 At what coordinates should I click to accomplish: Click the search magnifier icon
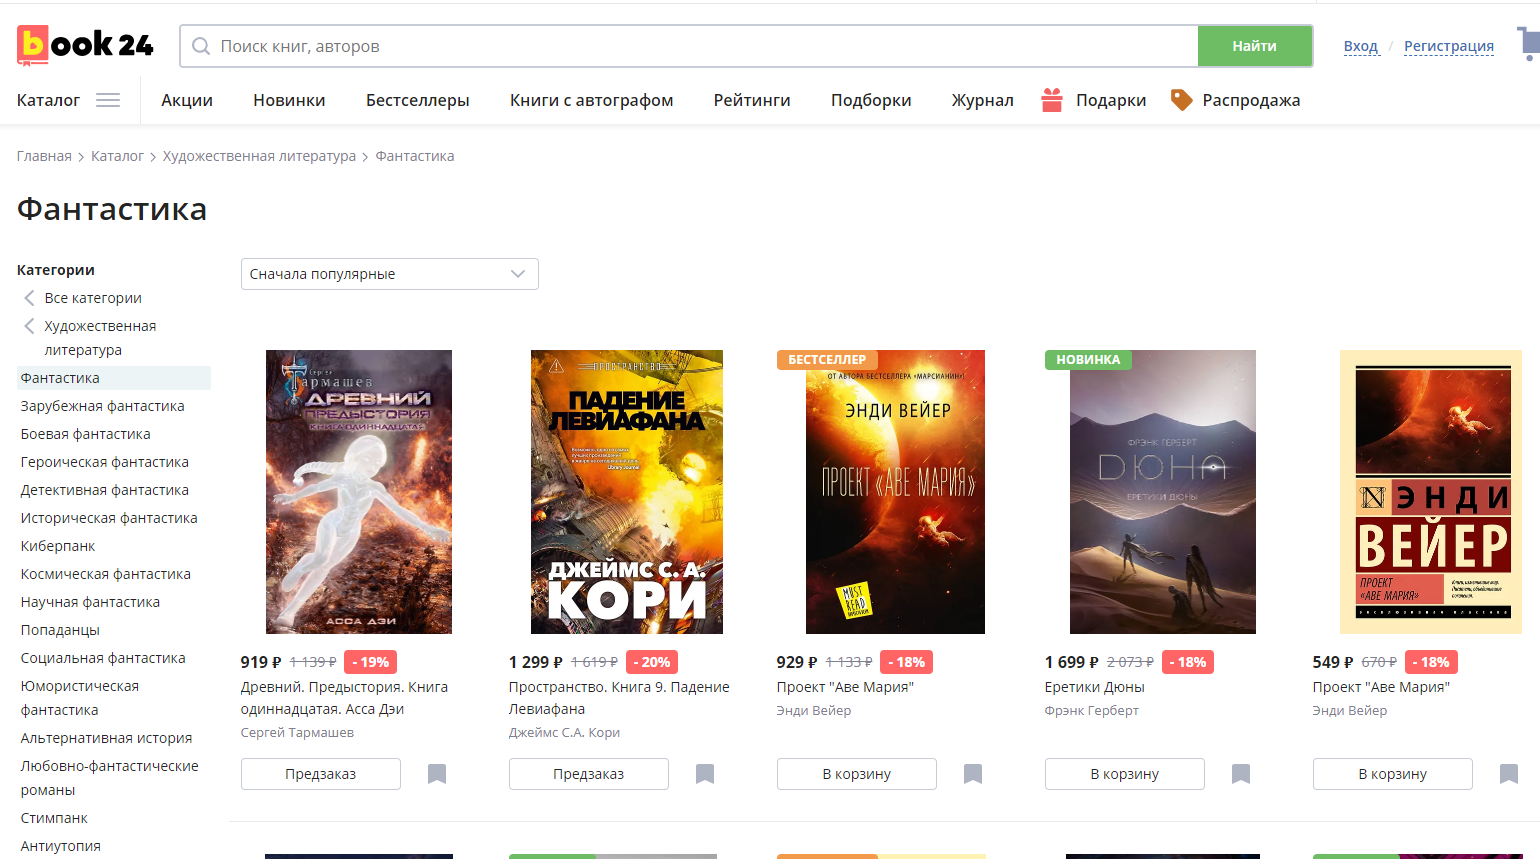201,46
